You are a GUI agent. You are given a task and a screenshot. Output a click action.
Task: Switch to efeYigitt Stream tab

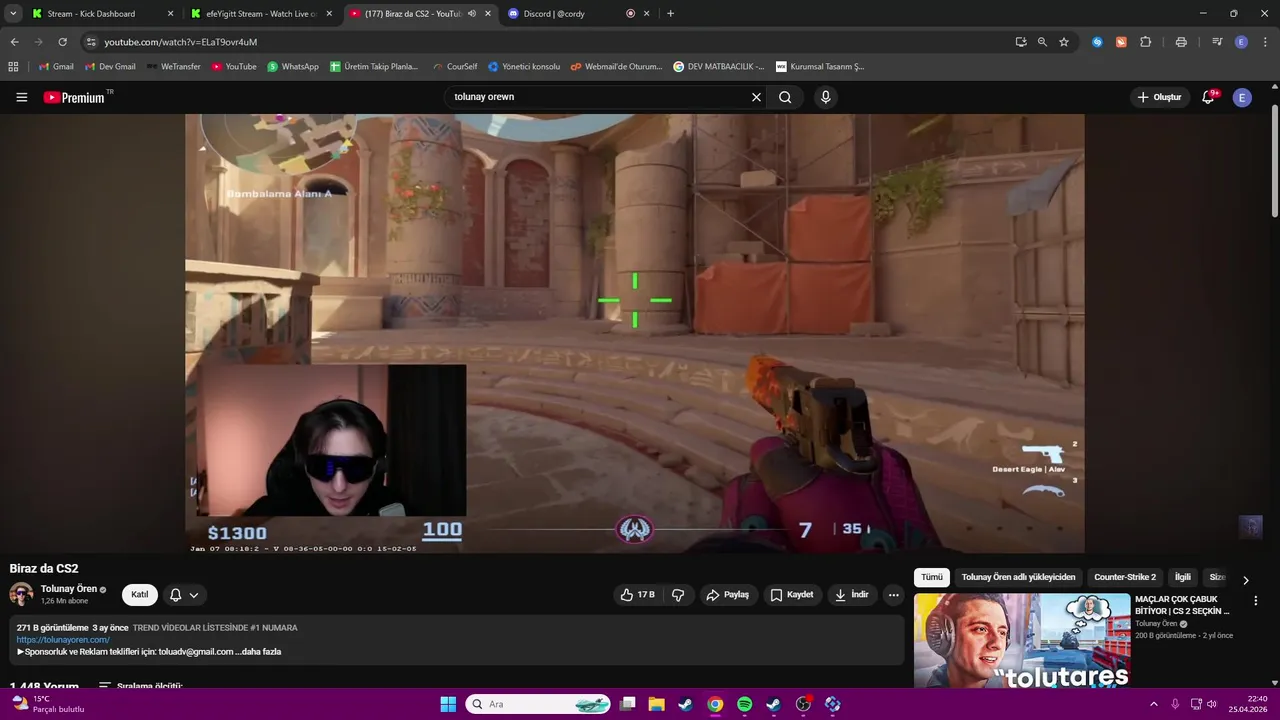tap(260, 14)
